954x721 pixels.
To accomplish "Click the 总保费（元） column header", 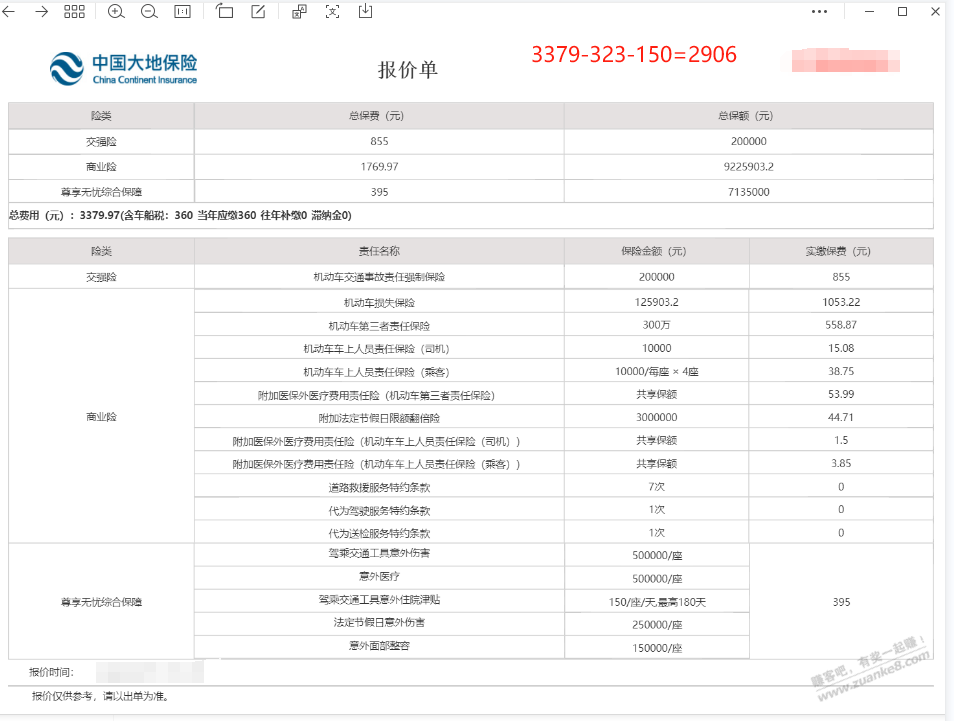I will coord(376,116).
